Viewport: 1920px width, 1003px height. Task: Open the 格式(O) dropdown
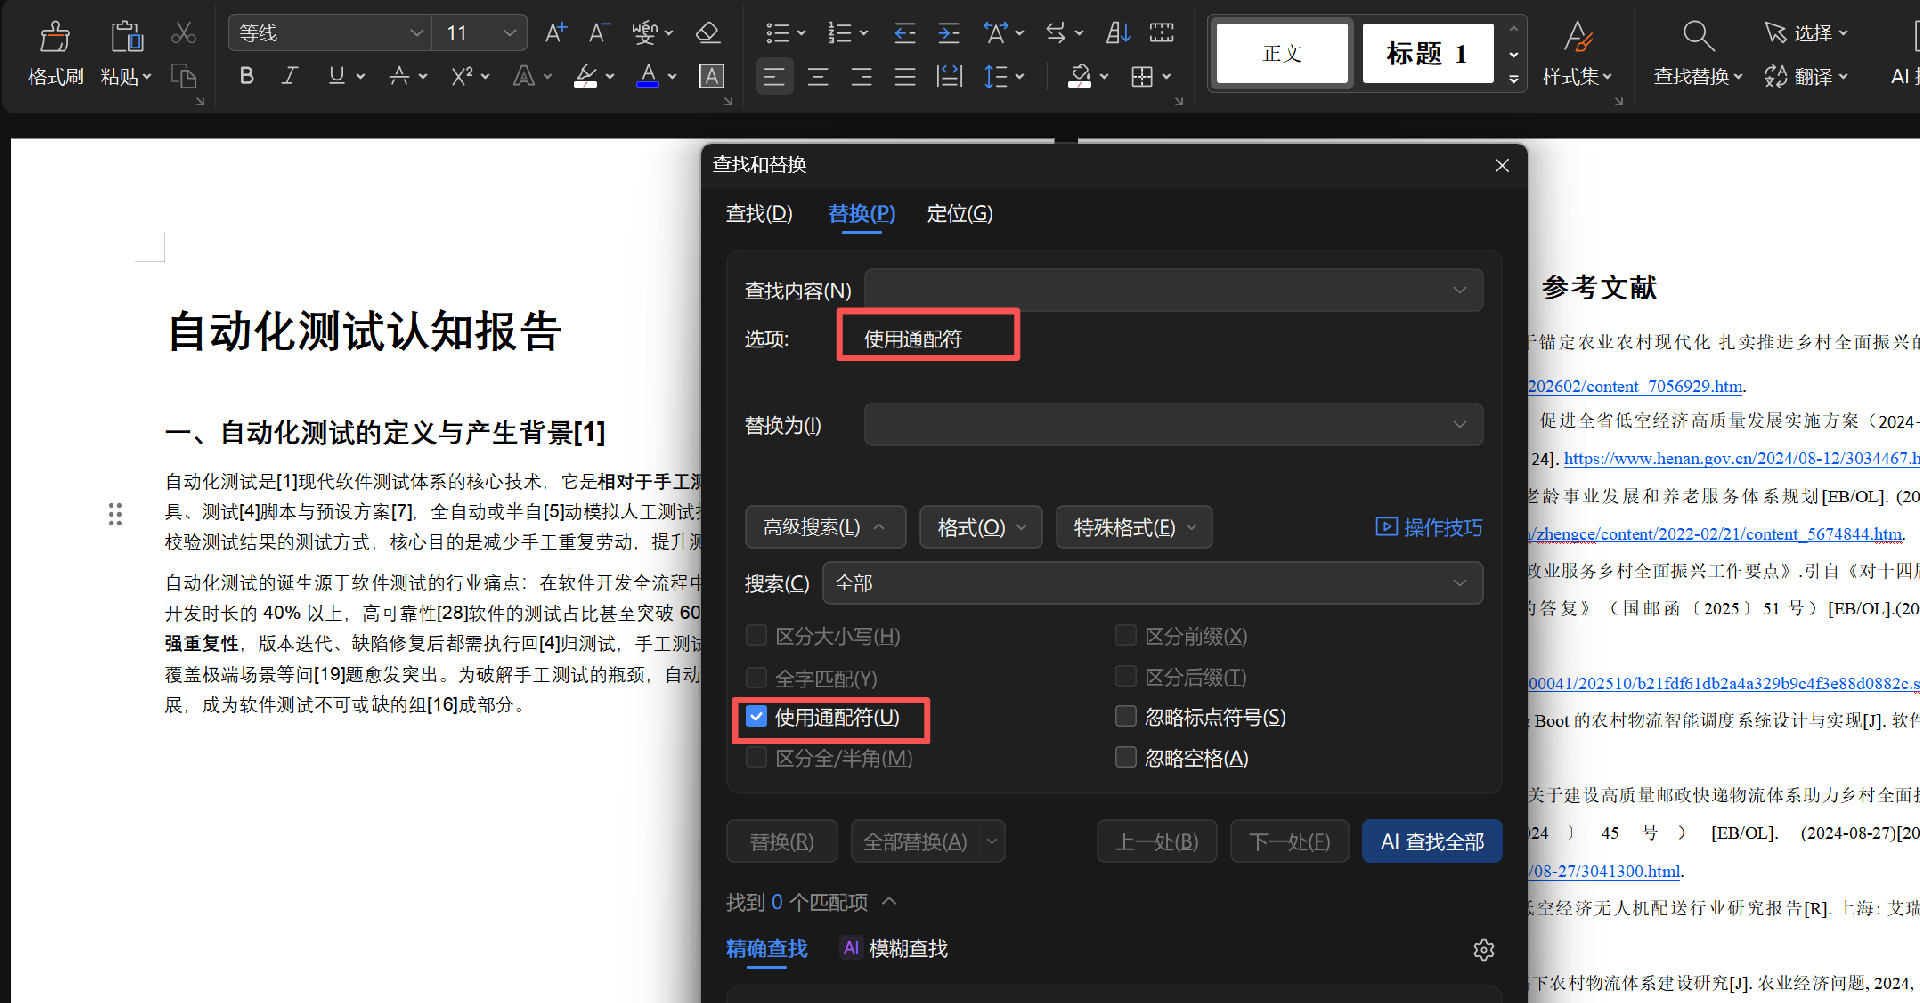coord(980,527)
